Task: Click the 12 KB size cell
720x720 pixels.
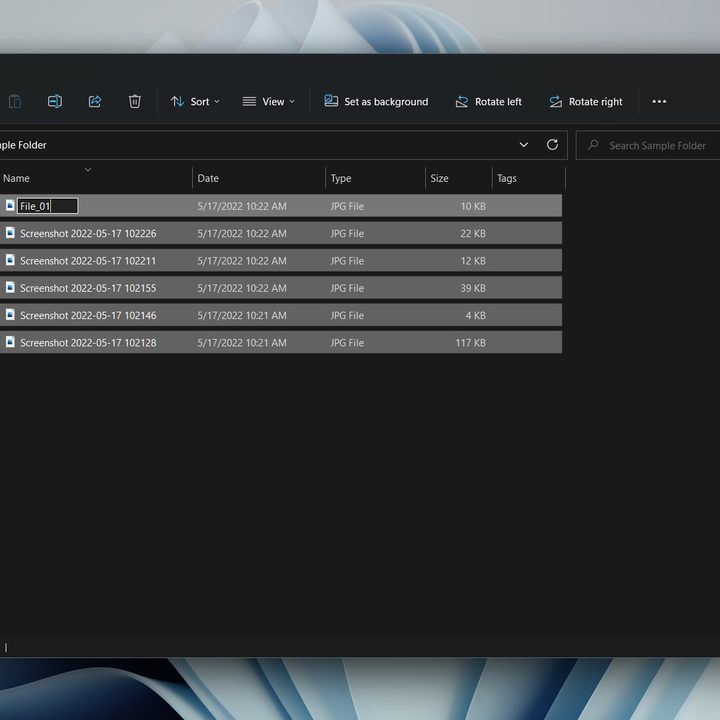Action: pos(473,261)
